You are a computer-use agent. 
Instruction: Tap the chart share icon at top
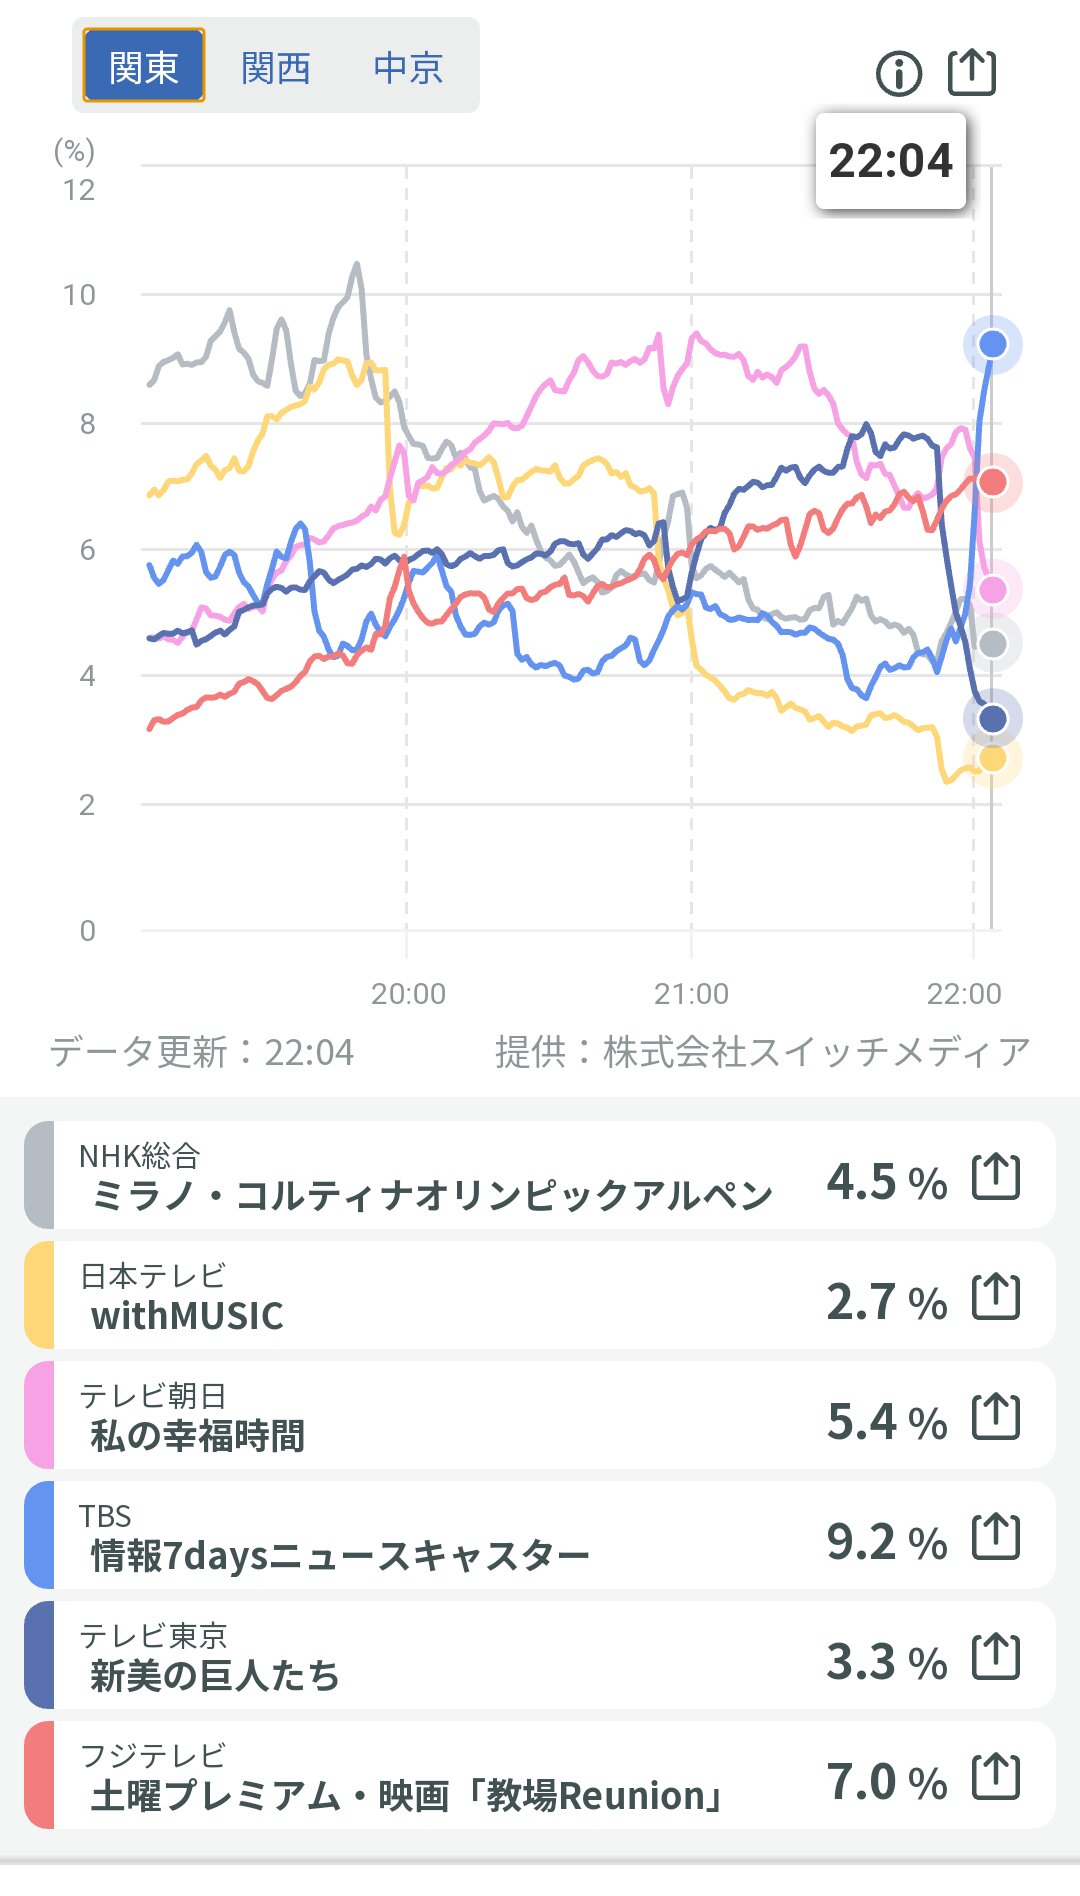[x=971, y=72]
